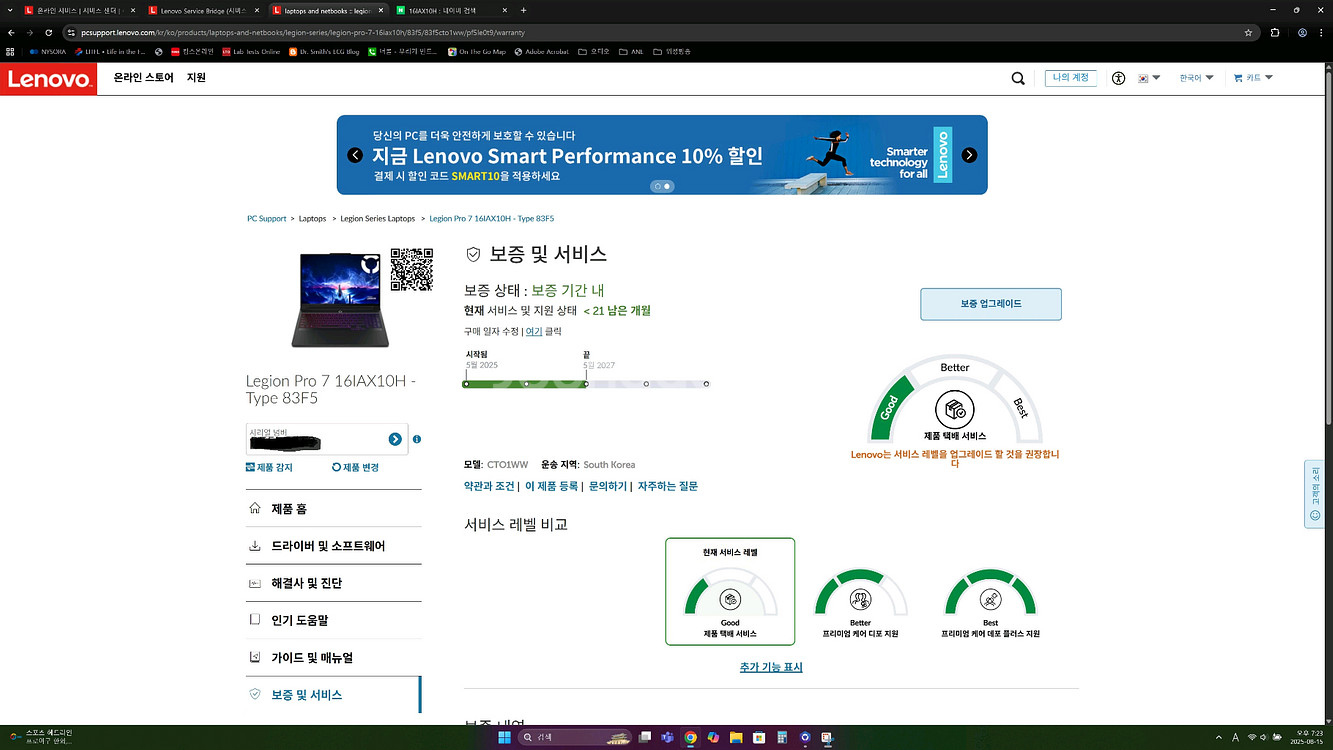Screen dimensions: 1333x750
Task: Reload the page
Action: pos(48,32)
